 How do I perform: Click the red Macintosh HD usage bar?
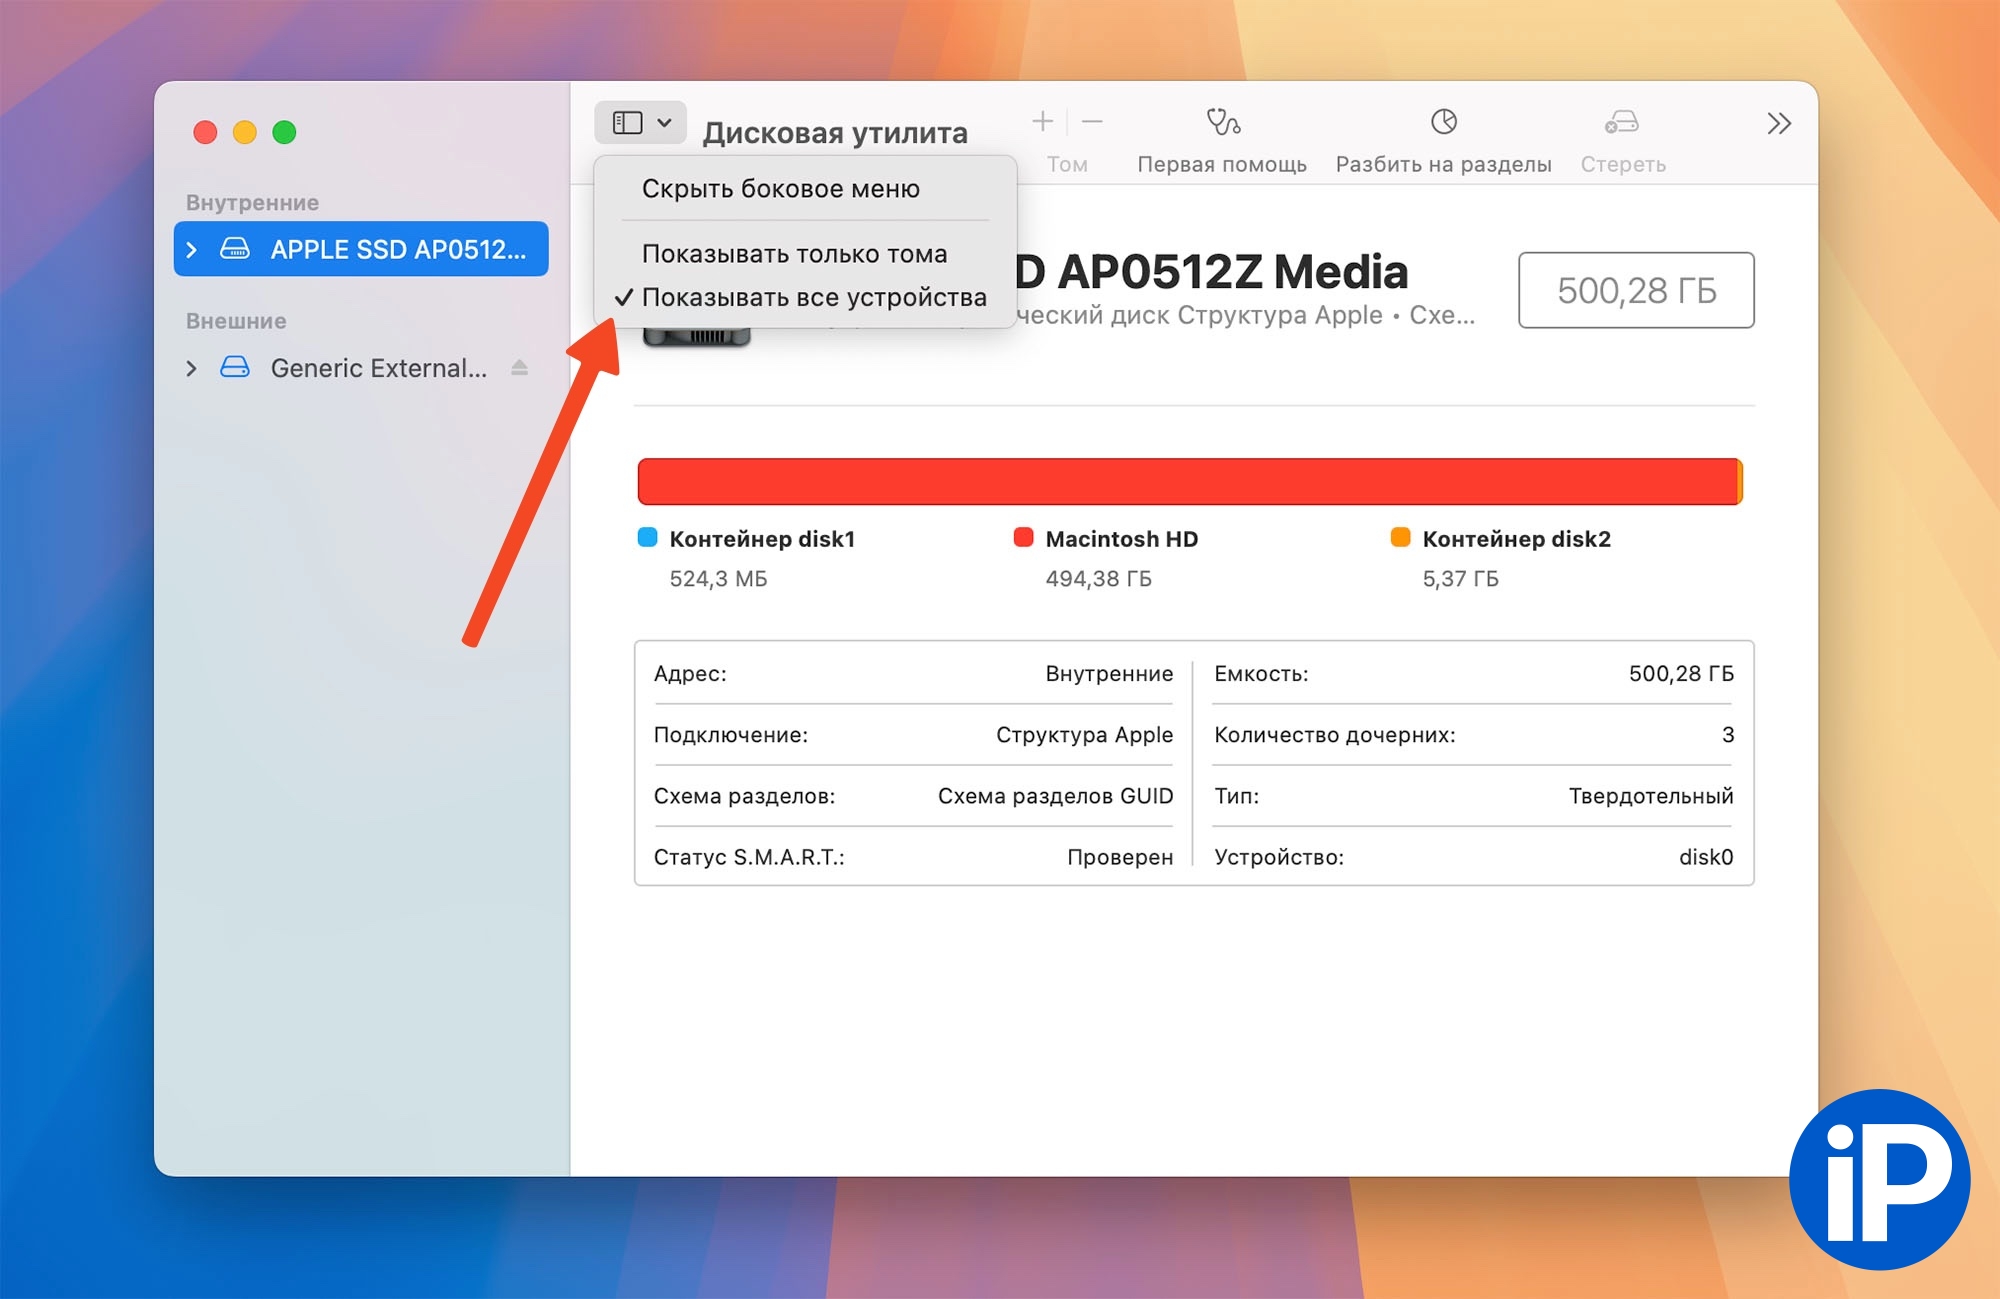click(1187, 482)
